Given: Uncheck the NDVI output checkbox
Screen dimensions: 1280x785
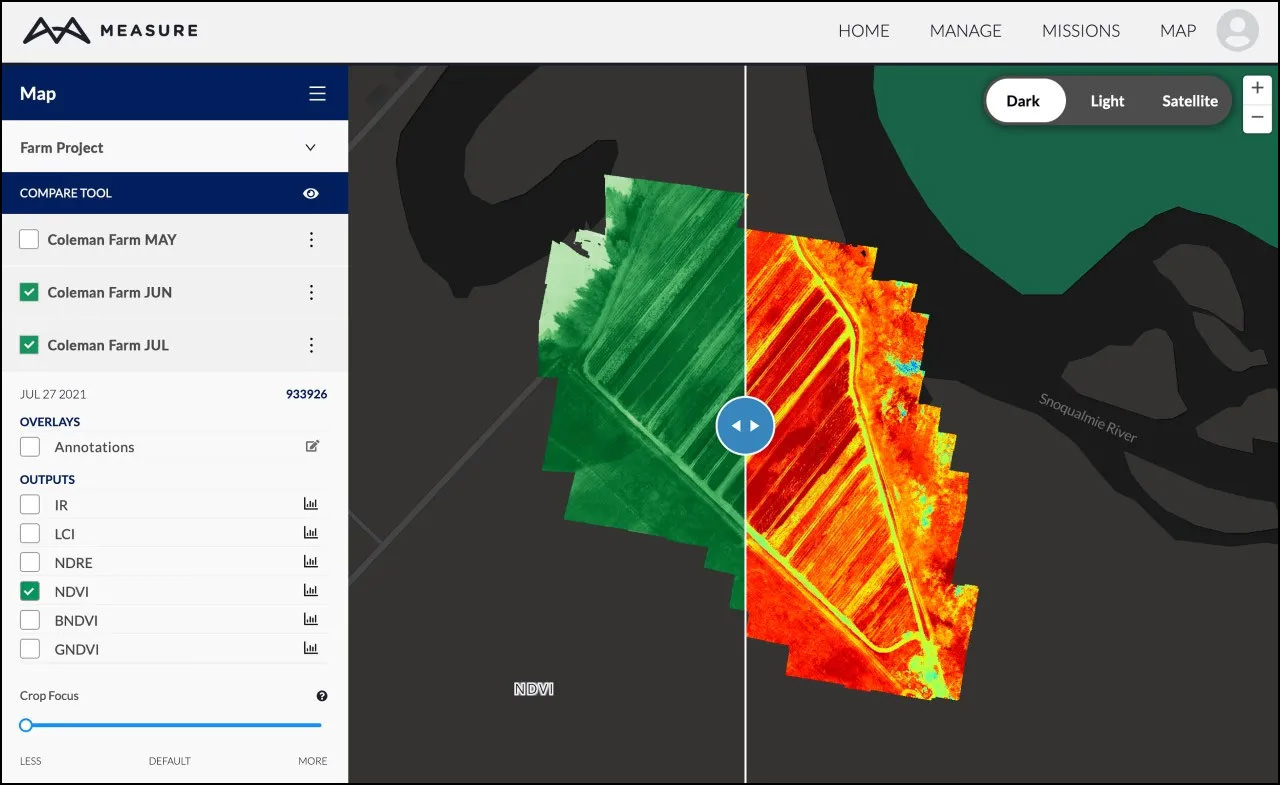Looking at the screenshot, I should 30,591.
